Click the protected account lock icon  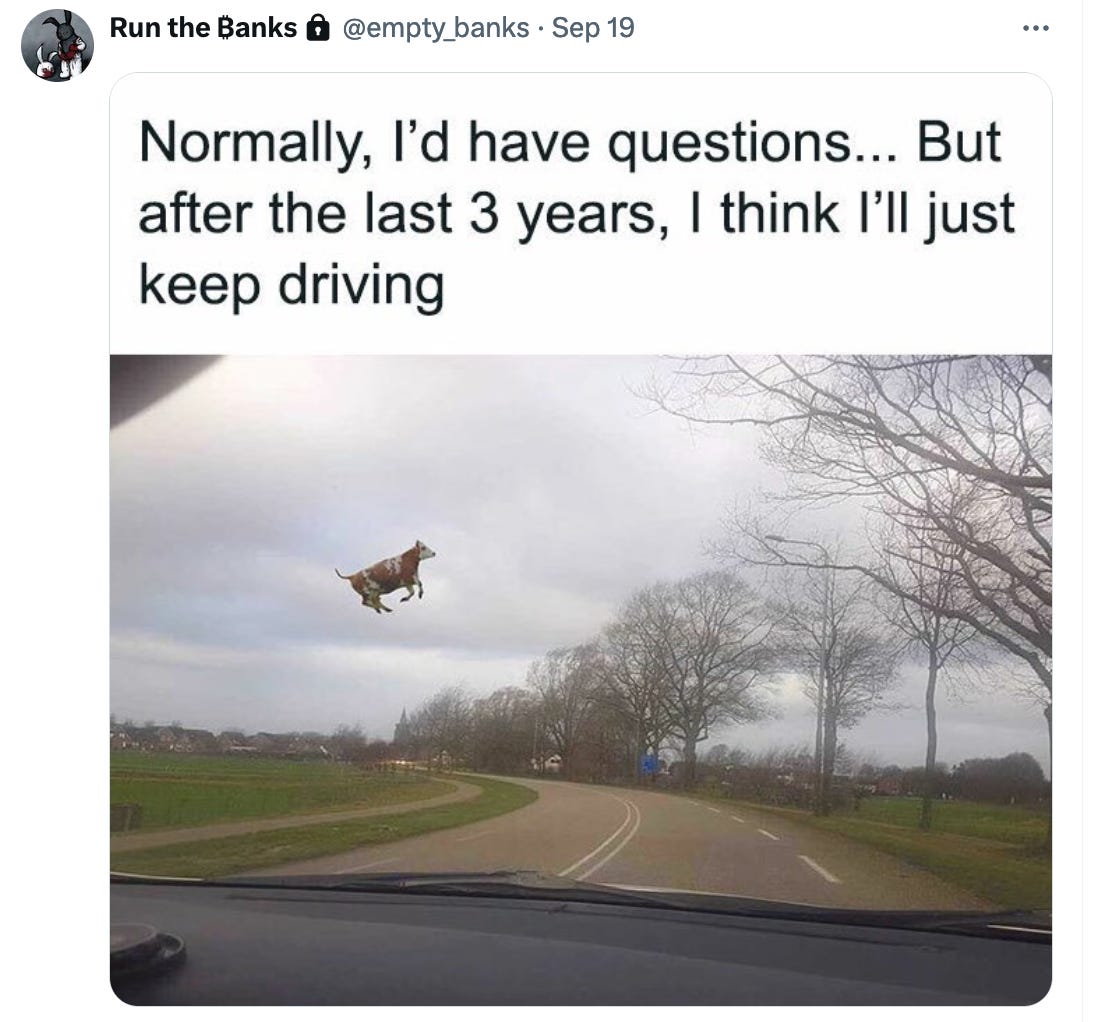click(x=320, y=28)
